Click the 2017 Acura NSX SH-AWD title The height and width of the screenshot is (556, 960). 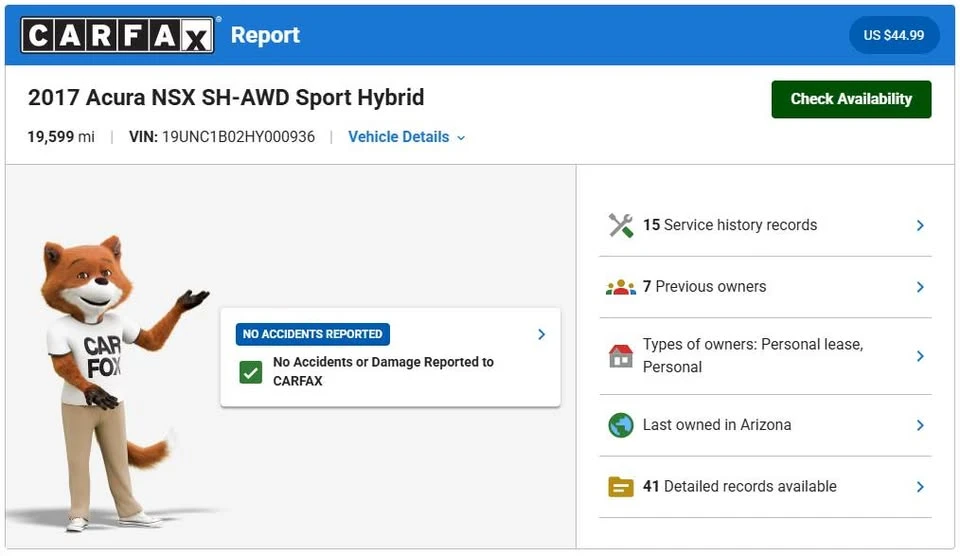(226, 98)
